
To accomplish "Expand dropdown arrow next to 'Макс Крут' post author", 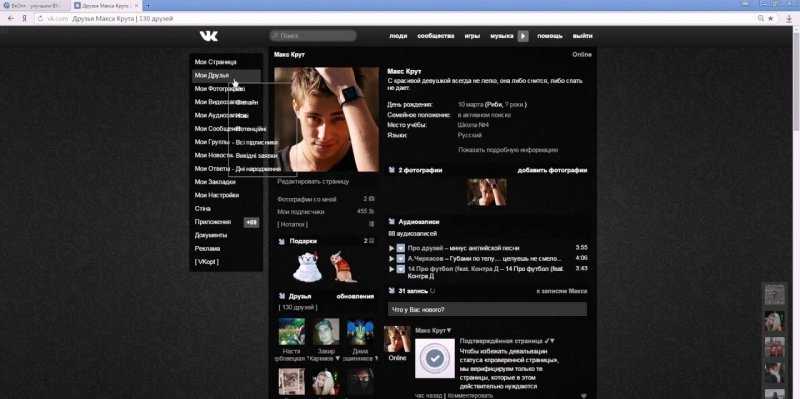I will coord(449,331).
